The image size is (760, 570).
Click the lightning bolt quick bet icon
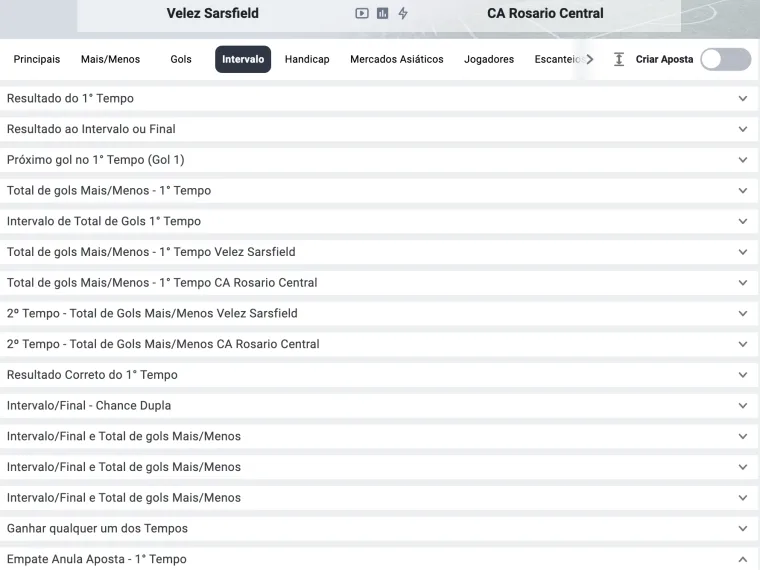[403, 14]
